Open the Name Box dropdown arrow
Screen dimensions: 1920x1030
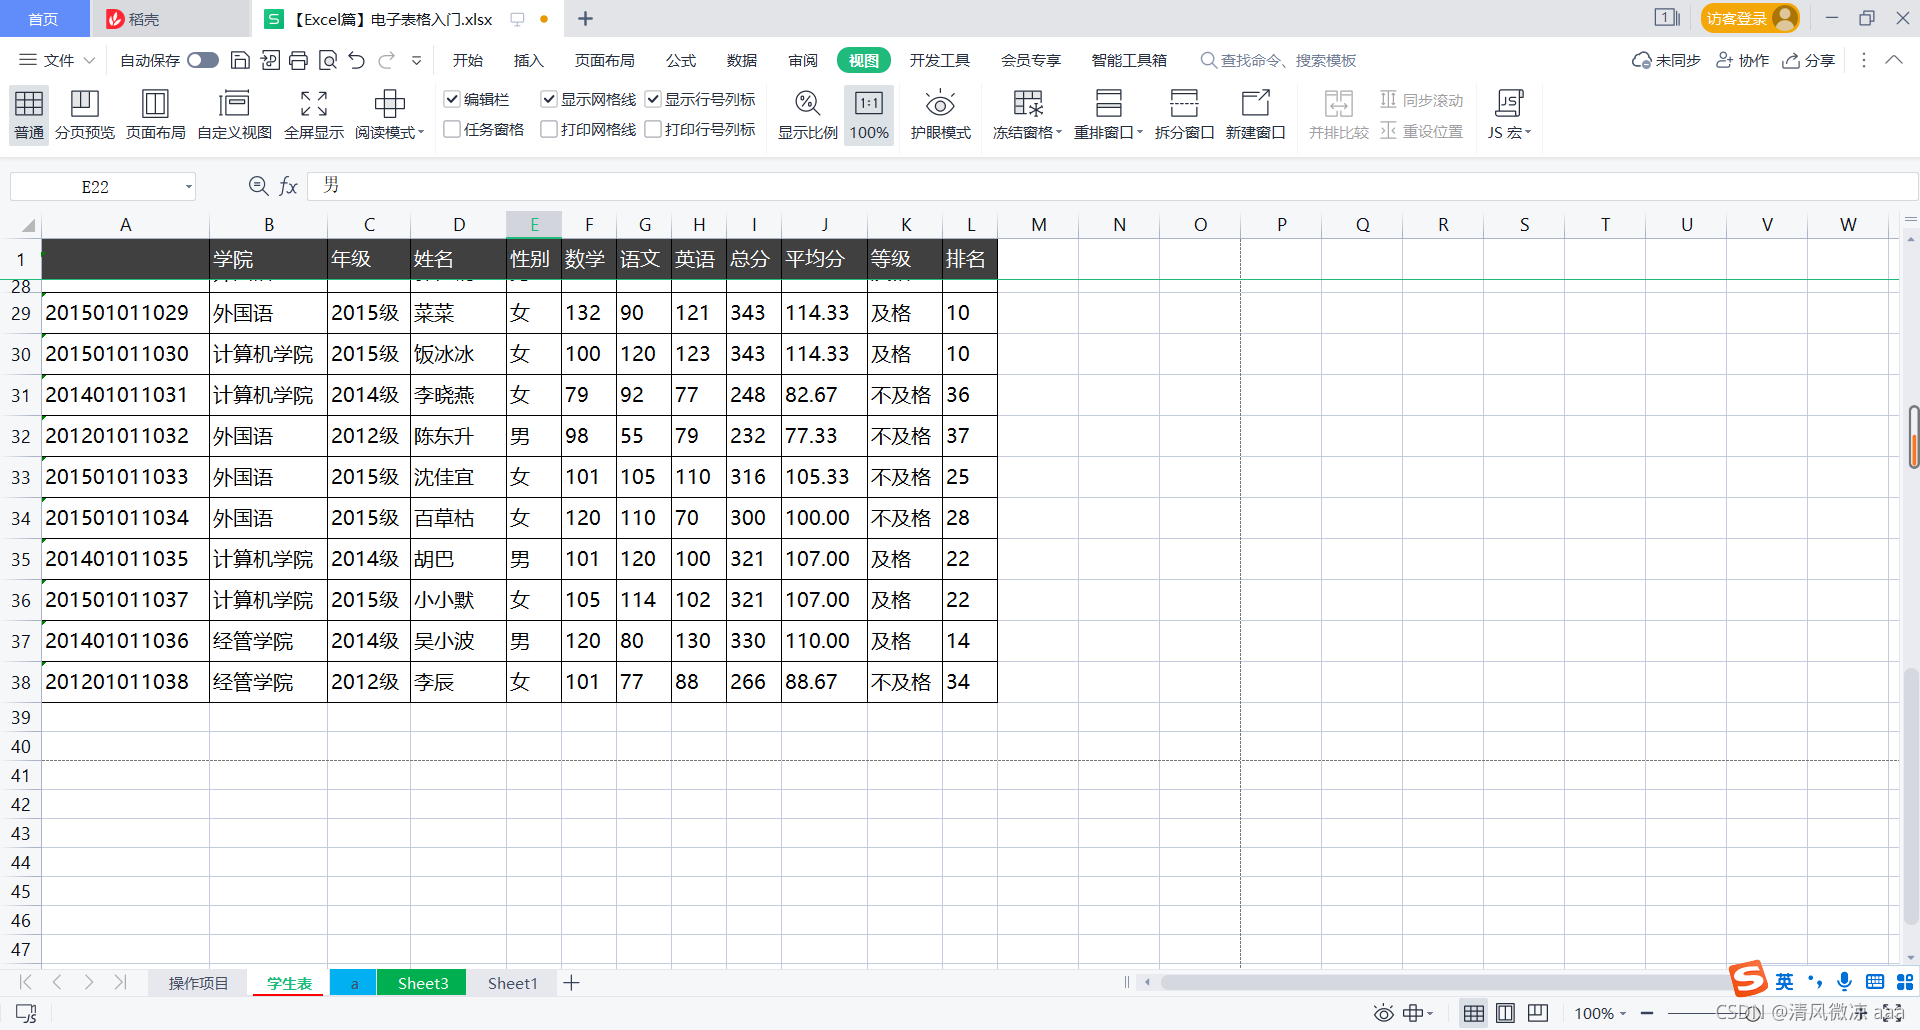pos(188,187)
